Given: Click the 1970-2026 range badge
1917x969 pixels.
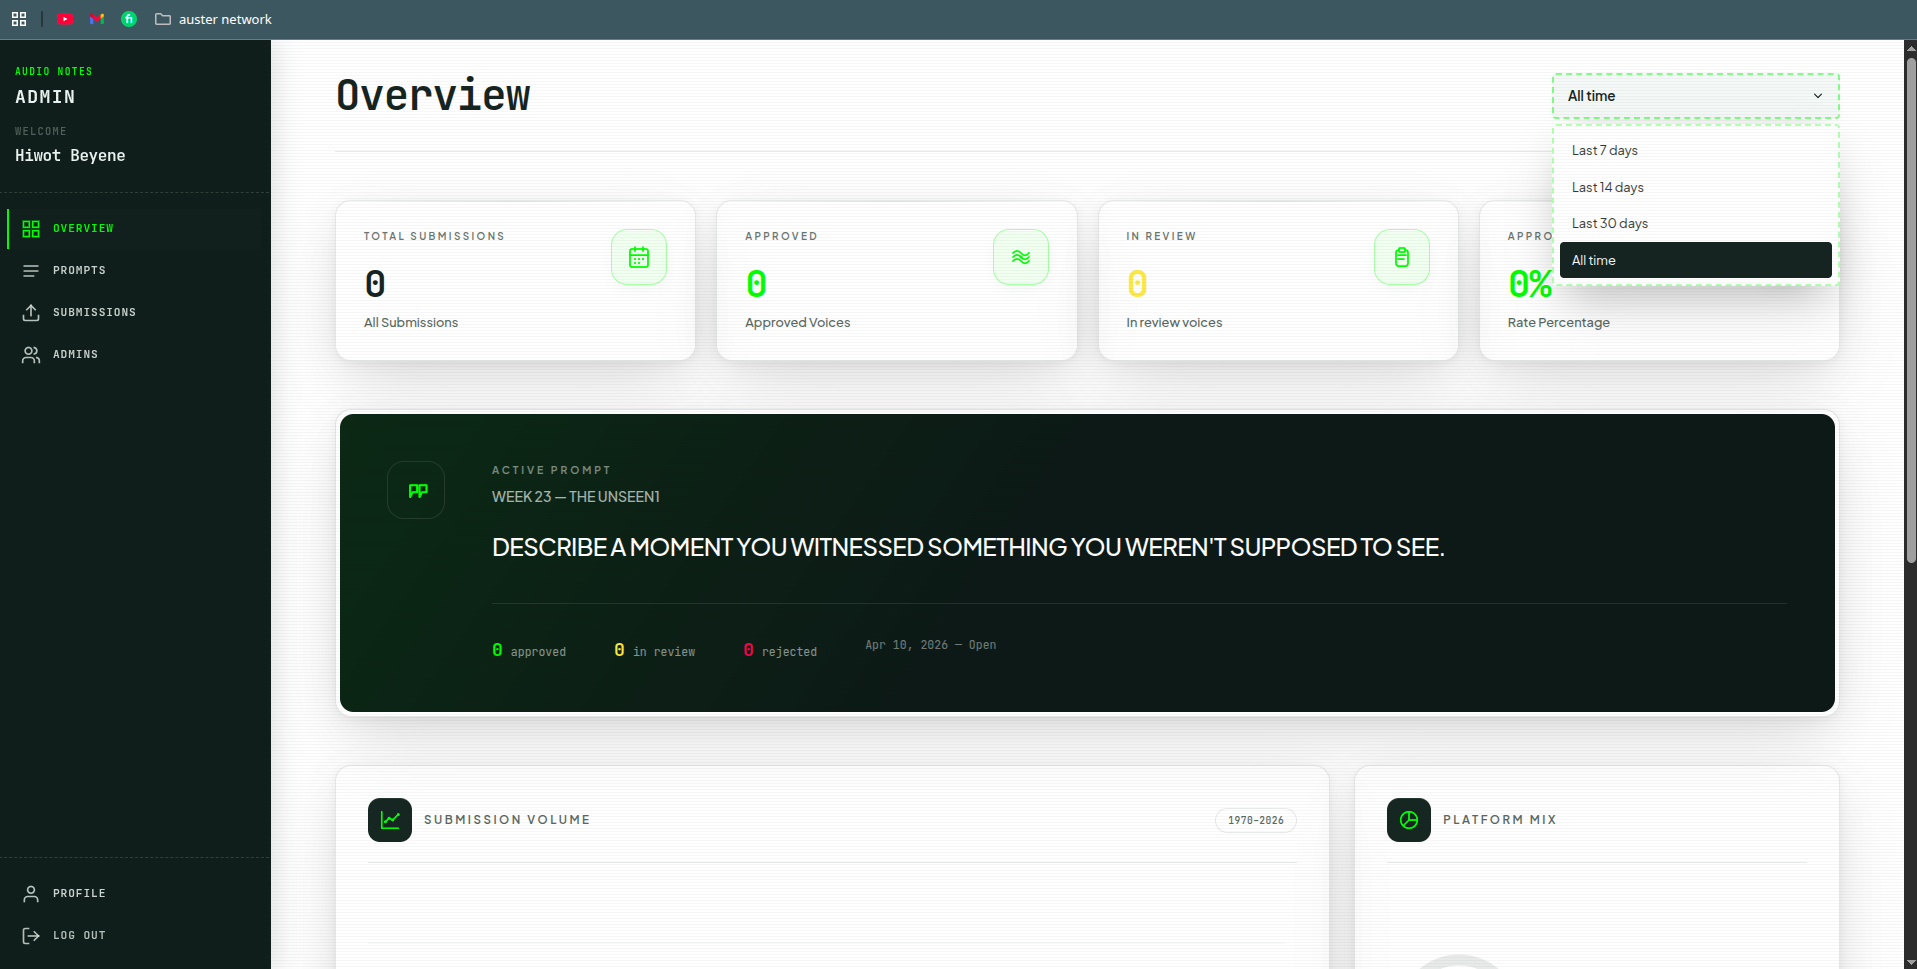Looking at the screenshot, I should 1256,820.
